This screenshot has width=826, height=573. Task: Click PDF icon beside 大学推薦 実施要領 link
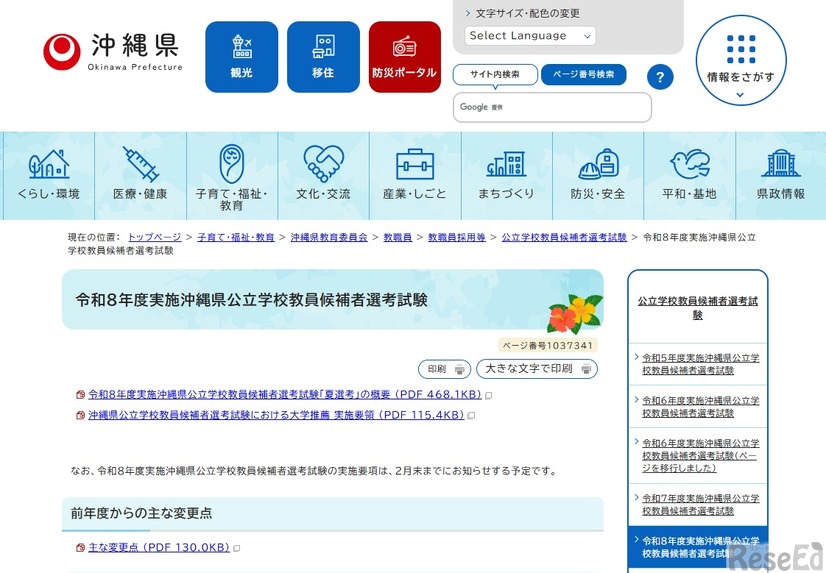click(81, 415)
